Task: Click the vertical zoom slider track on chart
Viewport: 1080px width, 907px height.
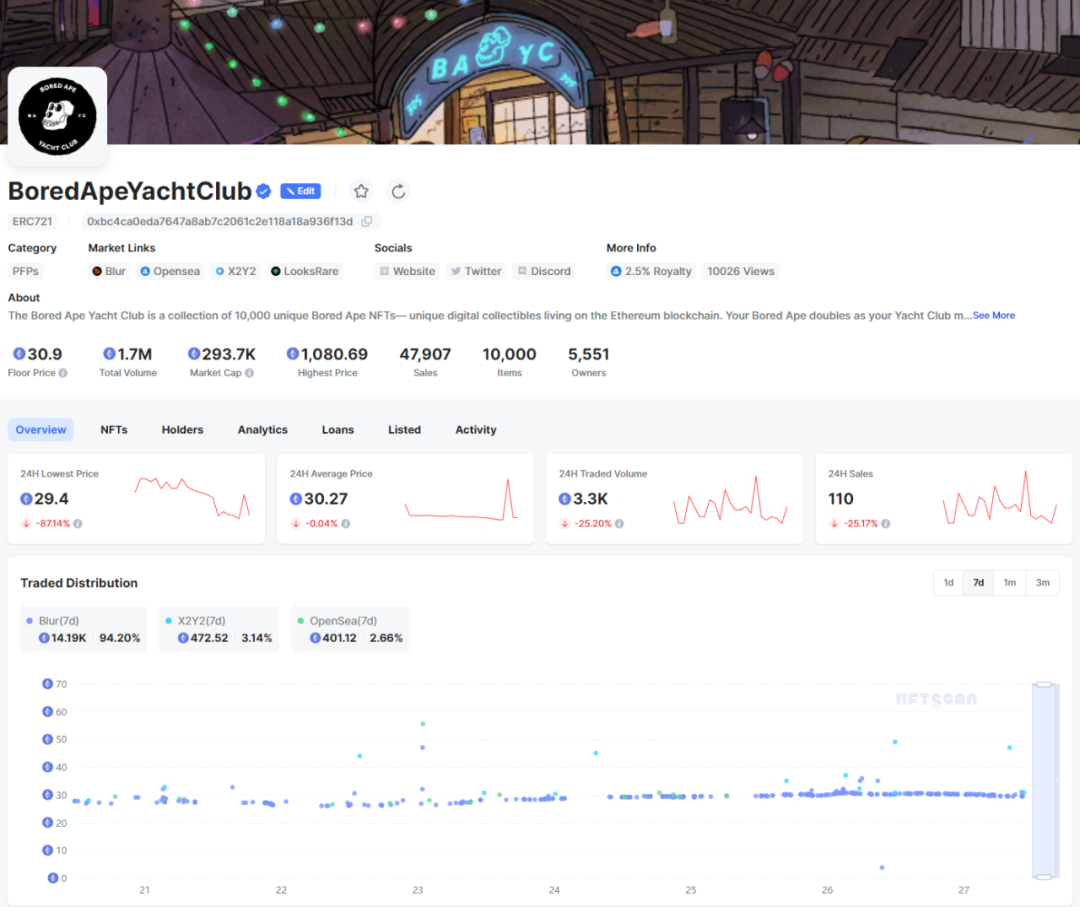Action: 1044,780
